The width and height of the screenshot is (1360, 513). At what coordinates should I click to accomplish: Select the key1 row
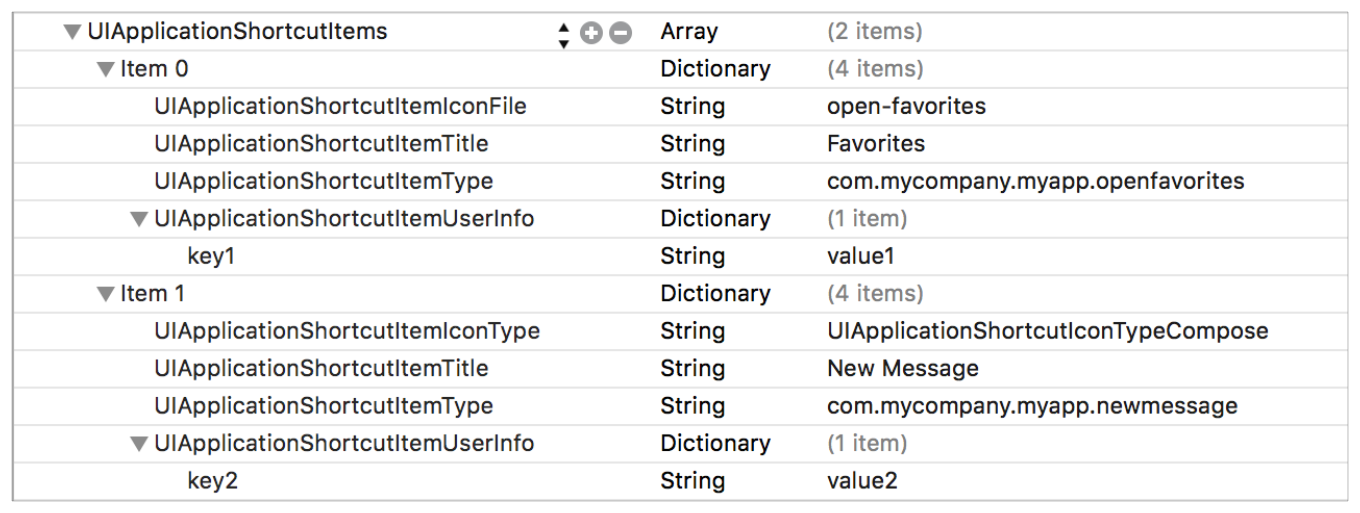click(211, 256)
